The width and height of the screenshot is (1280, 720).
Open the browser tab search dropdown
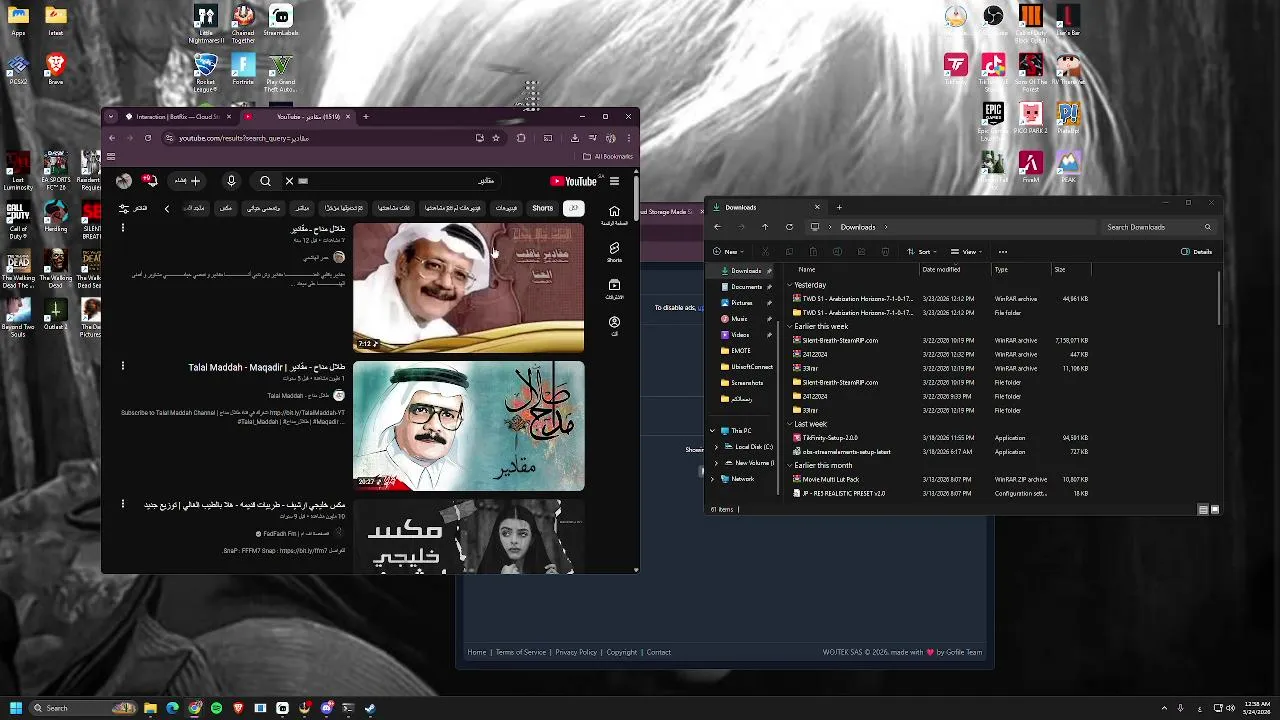(111, 117)
